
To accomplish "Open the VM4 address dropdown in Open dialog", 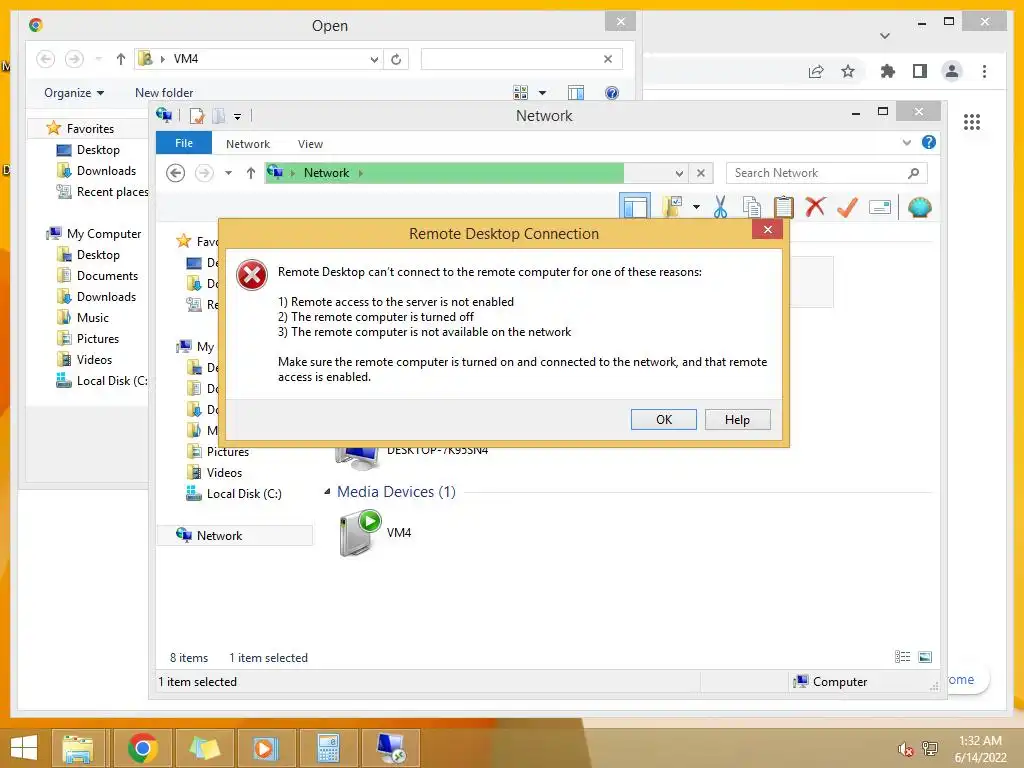I will pos(374,59).
